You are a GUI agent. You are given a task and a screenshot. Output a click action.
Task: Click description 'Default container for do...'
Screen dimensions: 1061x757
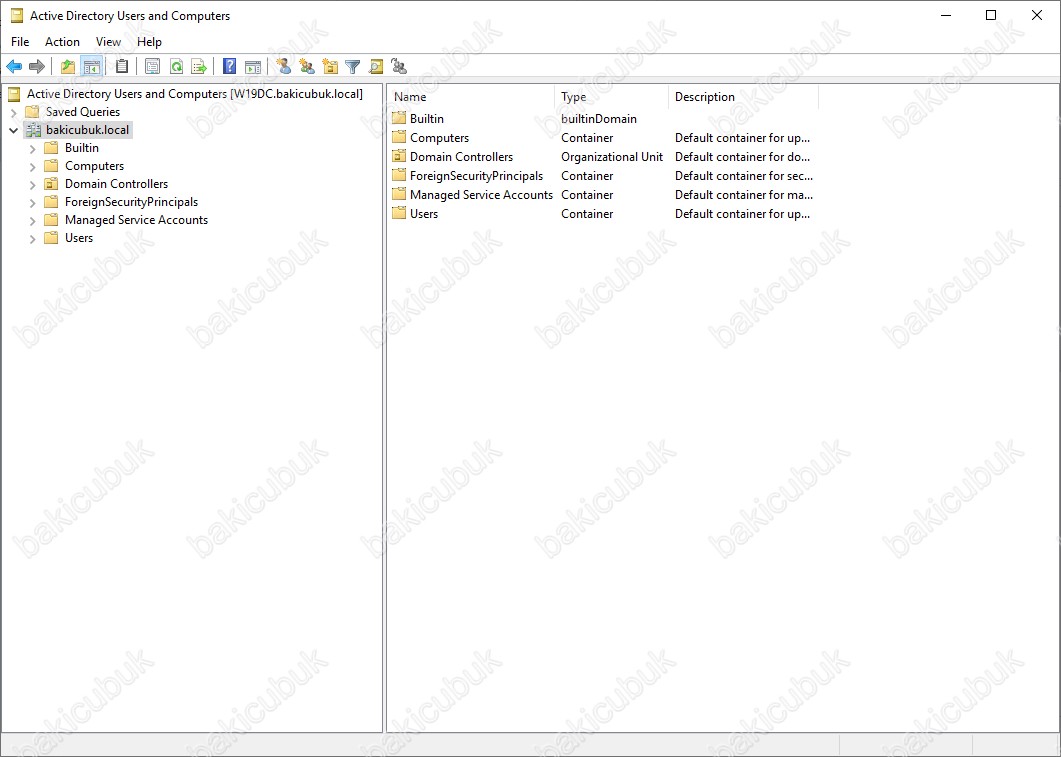tap(742, 156)
